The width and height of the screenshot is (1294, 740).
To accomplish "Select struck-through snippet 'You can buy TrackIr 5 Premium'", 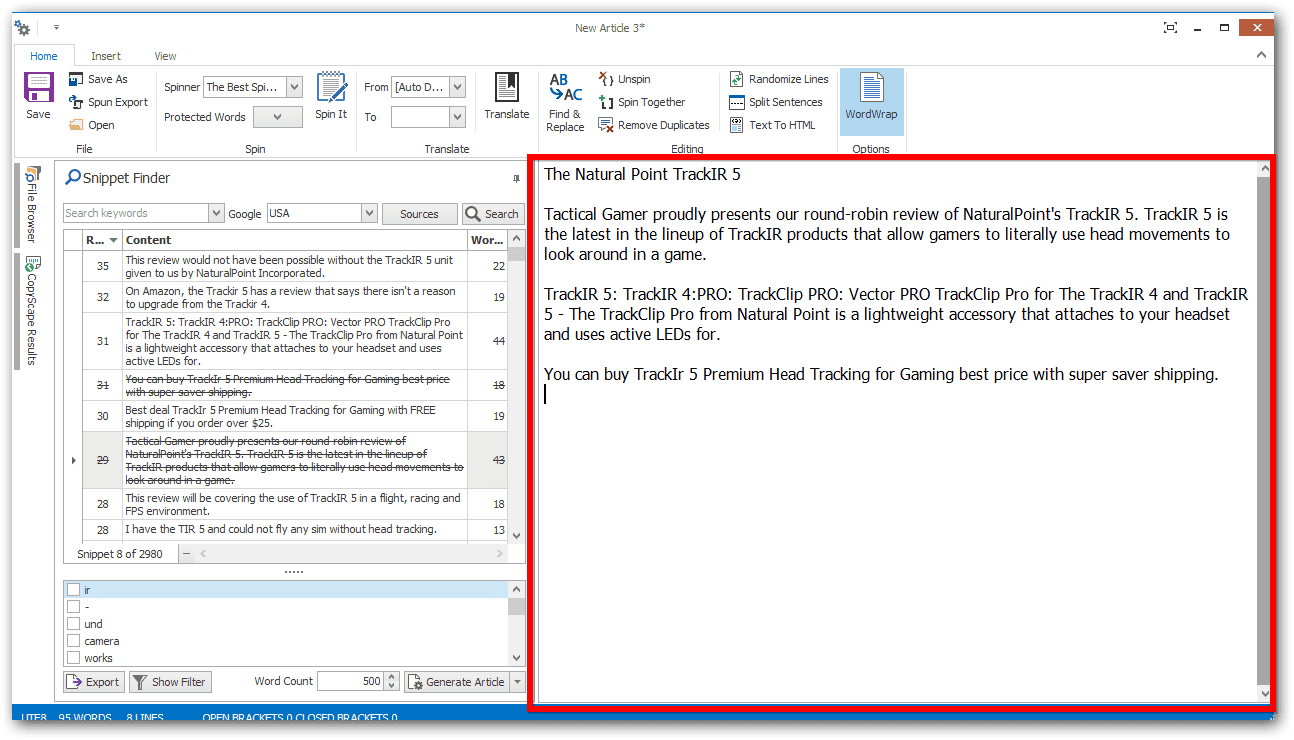I will (295, 385).
